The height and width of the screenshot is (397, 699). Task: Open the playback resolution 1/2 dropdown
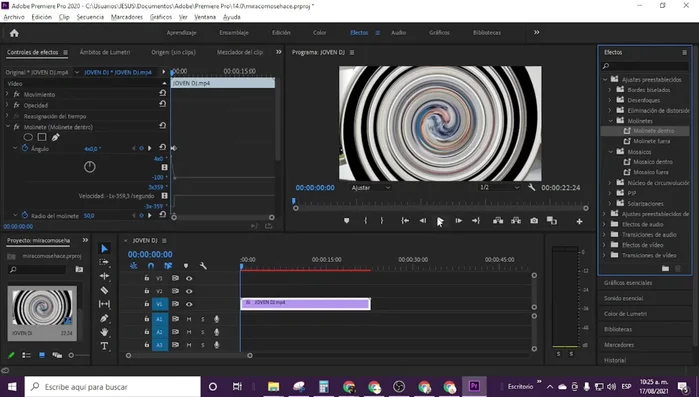[499, 188]
